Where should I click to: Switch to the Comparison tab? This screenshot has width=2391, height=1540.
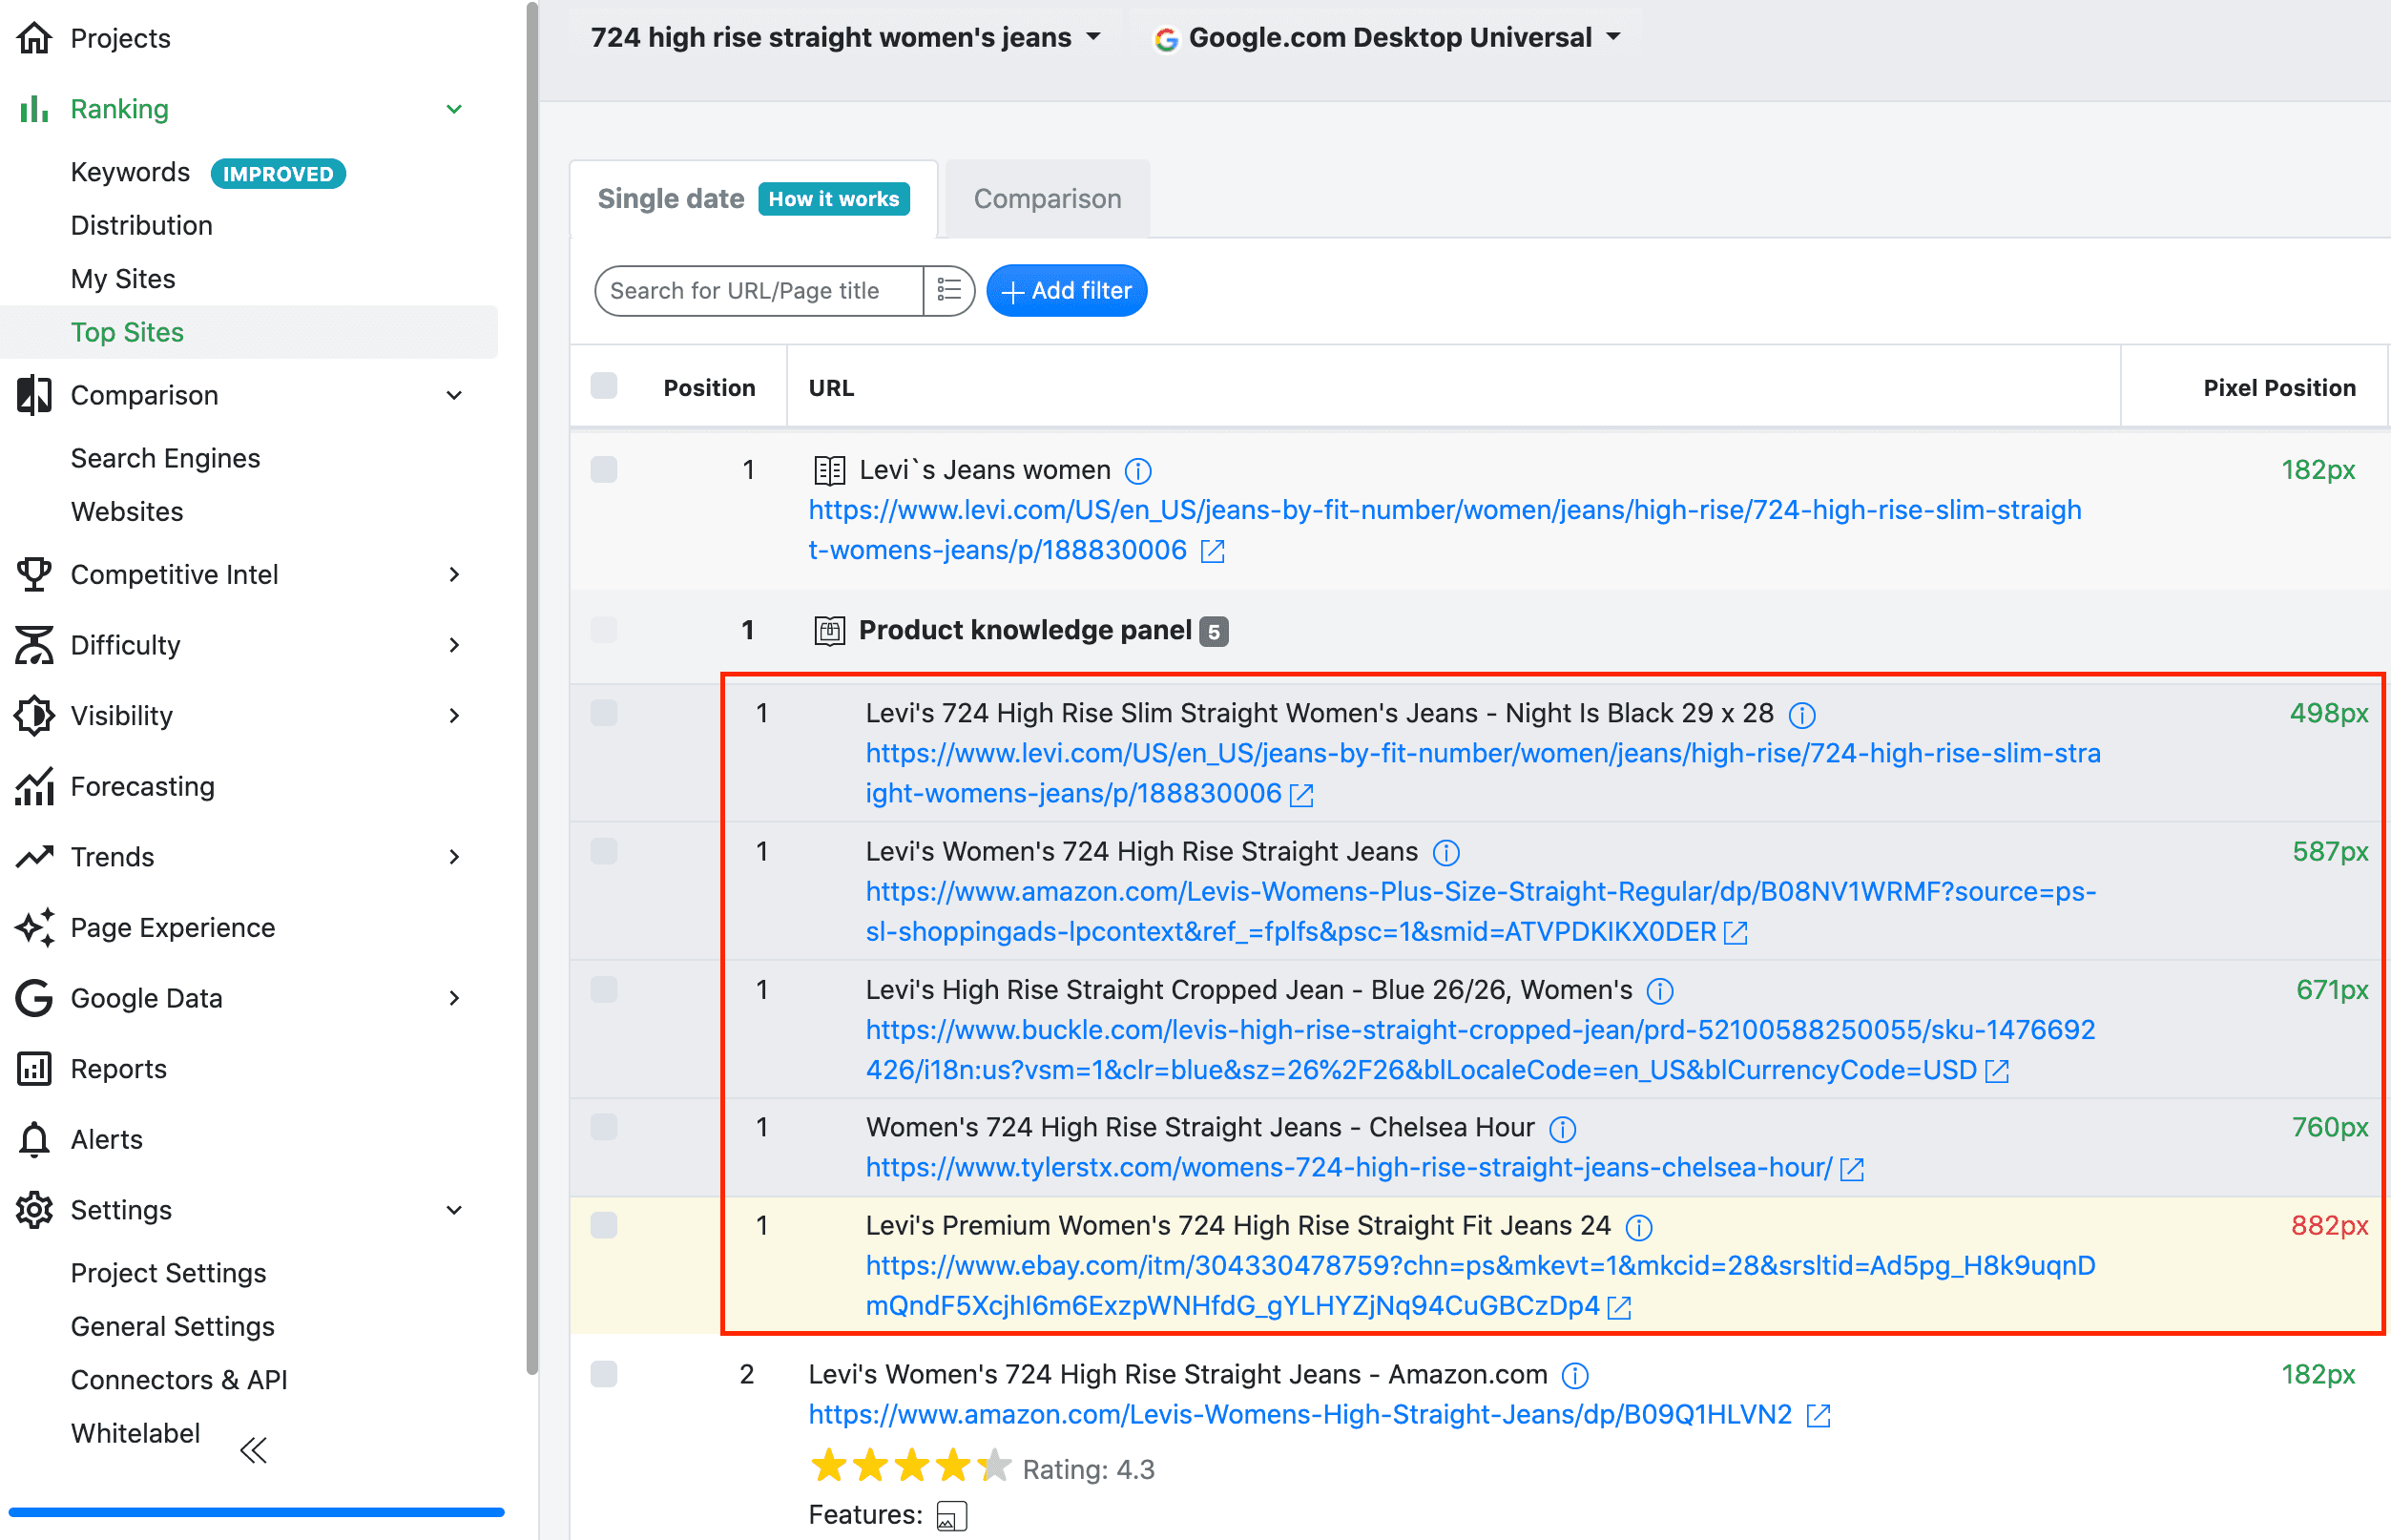click(1047, 199)
